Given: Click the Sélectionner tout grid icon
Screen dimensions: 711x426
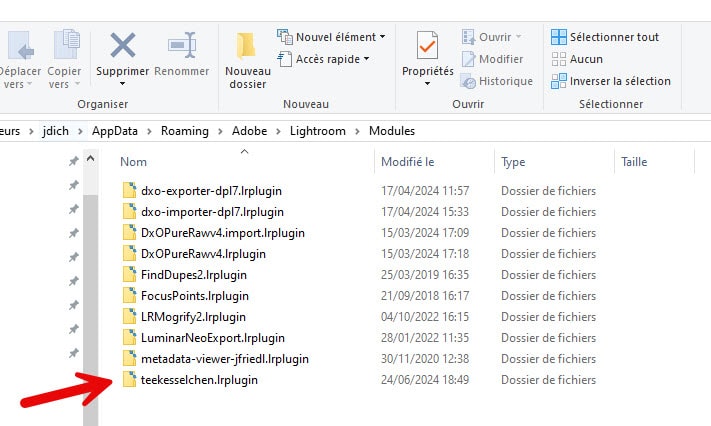Looking at the screenshot, I should [x=559, y=37].
